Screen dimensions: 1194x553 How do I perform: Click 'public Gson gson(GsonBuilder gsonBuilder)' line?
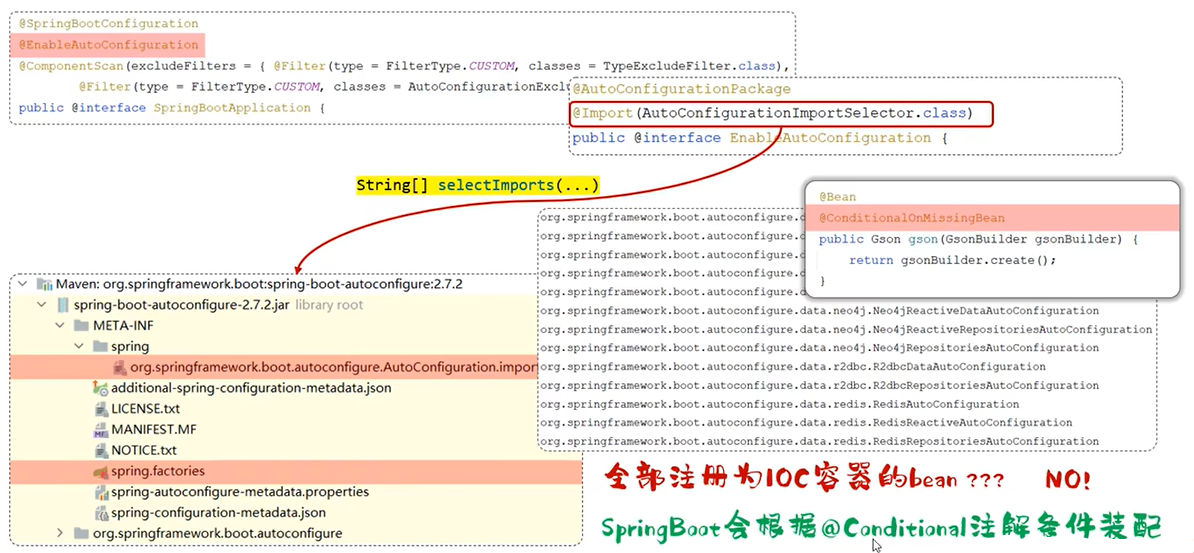pyautogui.click(x=978, y=240)
